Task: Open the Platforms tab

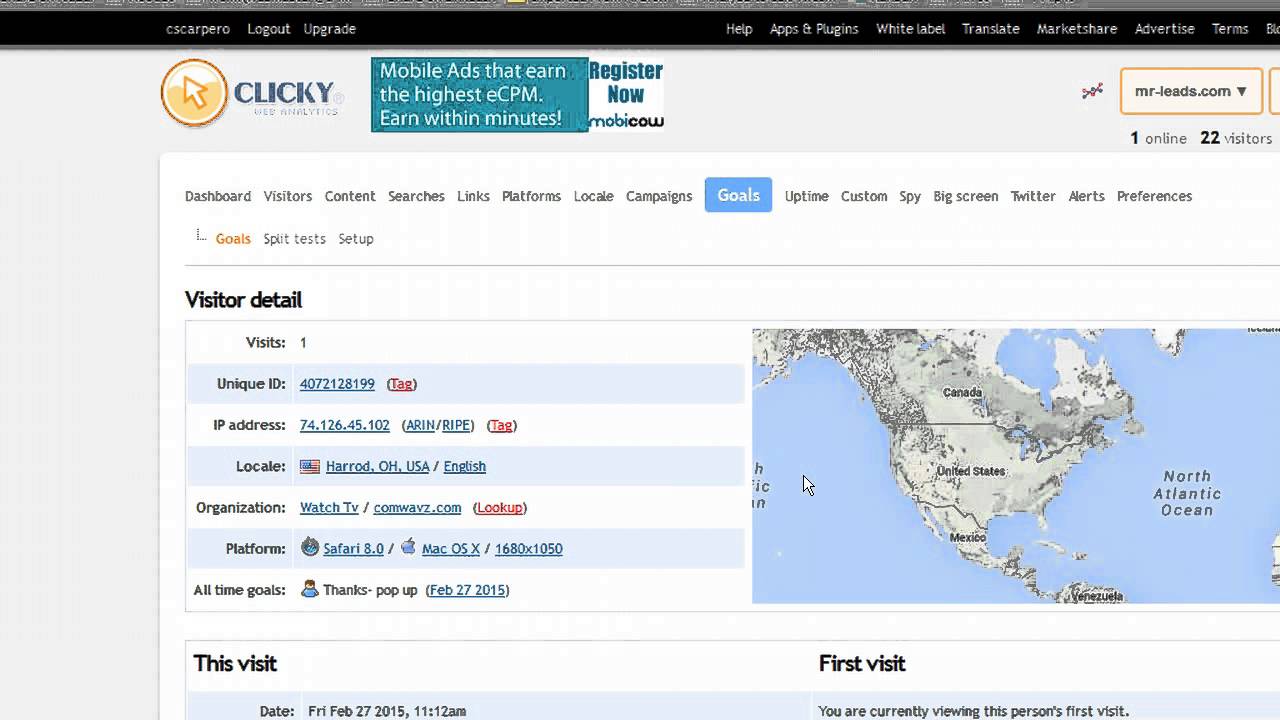Action: click(531, 196)
